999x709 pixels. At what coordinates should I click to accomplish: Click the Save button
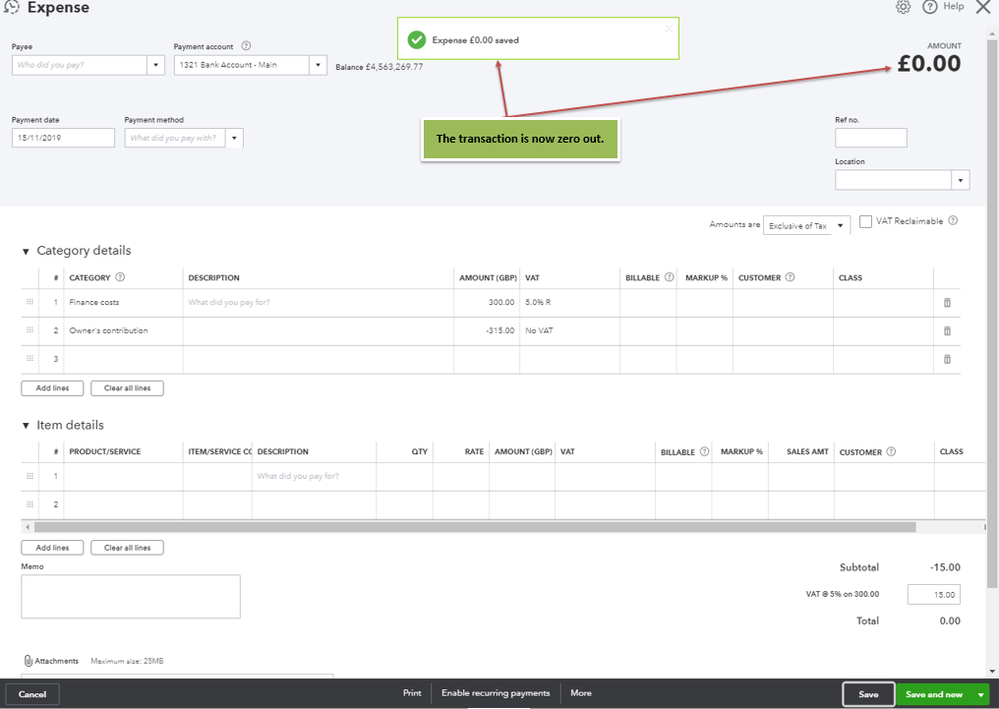pos(868,694)
